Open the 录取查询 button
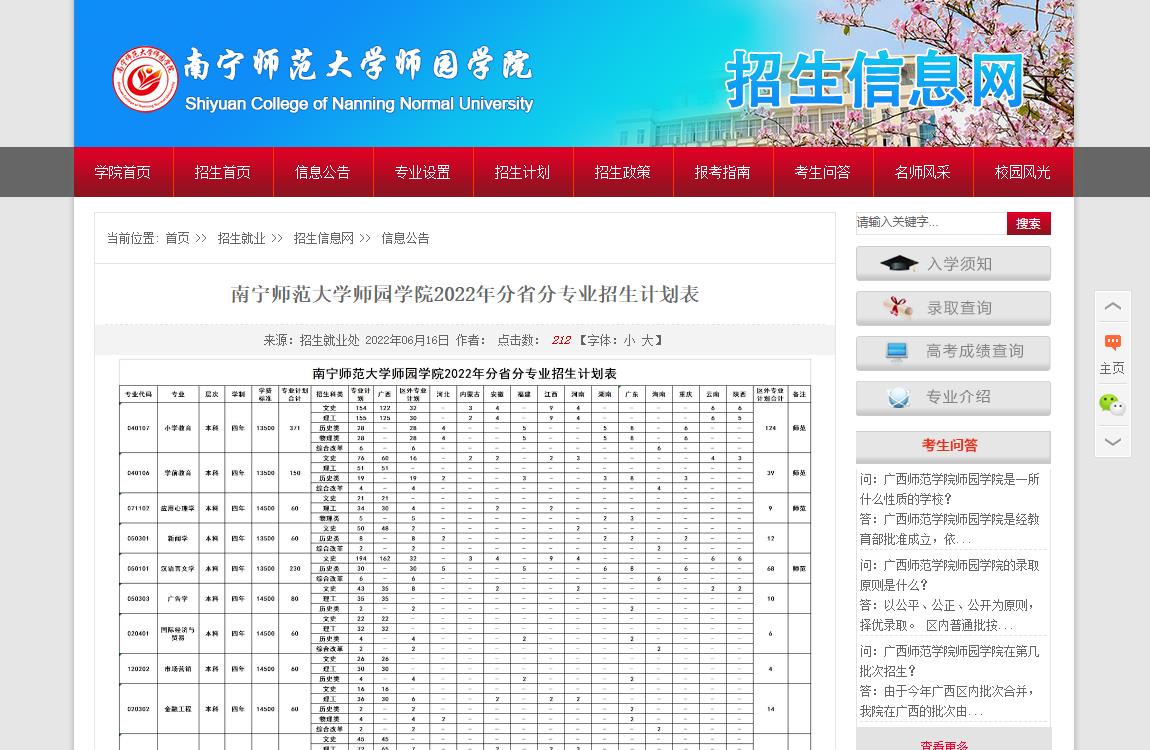 coord(953,309)
